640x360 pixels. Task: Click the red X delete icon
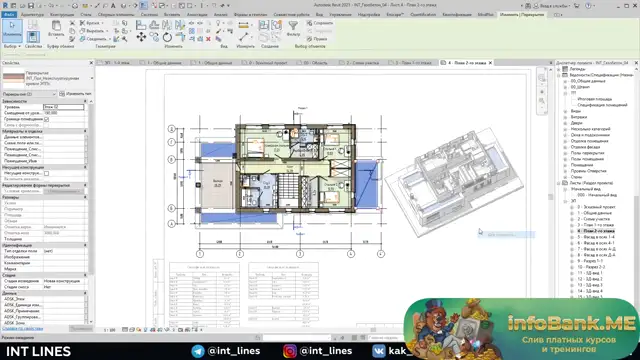(x=208, y=39)
